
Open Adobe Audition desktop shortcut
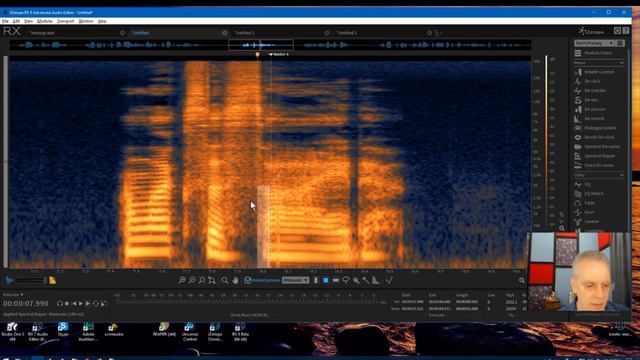pyautogui.click(x=88, y=331)
